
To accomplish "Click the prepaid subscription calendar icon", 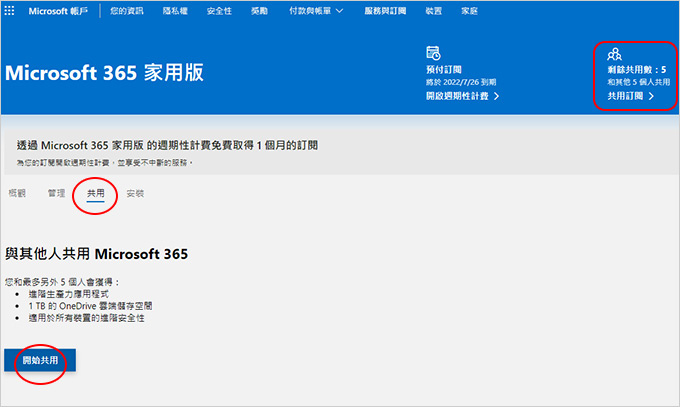I will tap(433, 53).
